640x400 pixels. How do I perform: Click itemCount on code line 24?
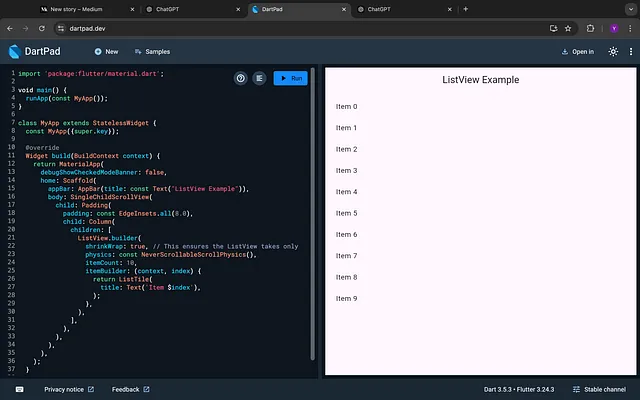[102, 263]
